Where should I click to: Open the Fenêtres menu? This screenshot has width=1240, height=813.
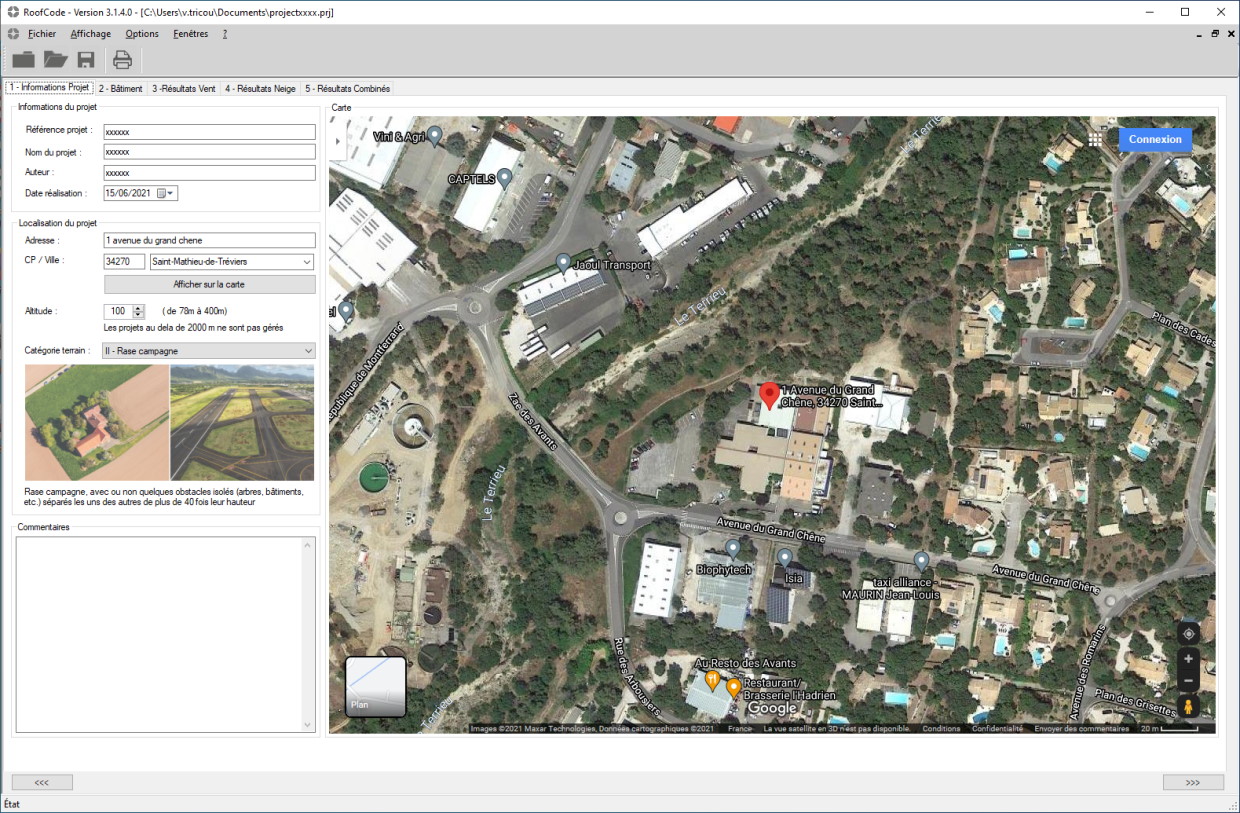[191, 34]
